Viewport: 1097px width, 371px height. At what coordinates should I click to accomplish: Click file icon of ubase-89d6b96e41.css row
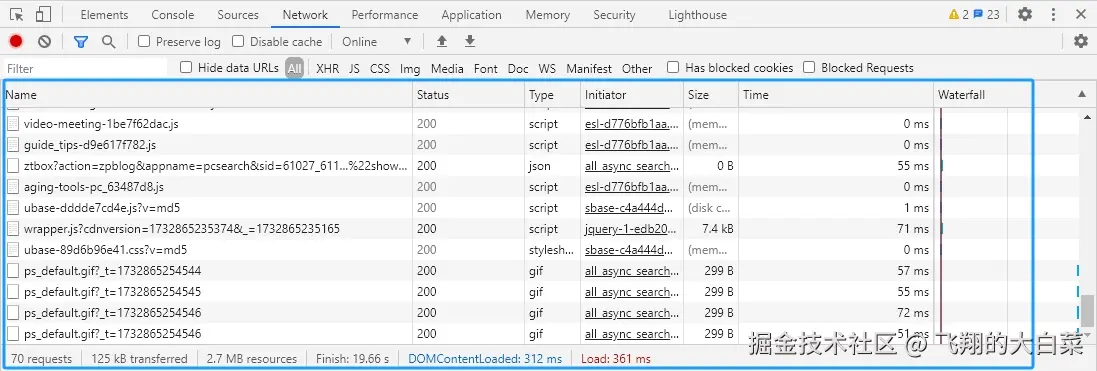coord(13,250)
